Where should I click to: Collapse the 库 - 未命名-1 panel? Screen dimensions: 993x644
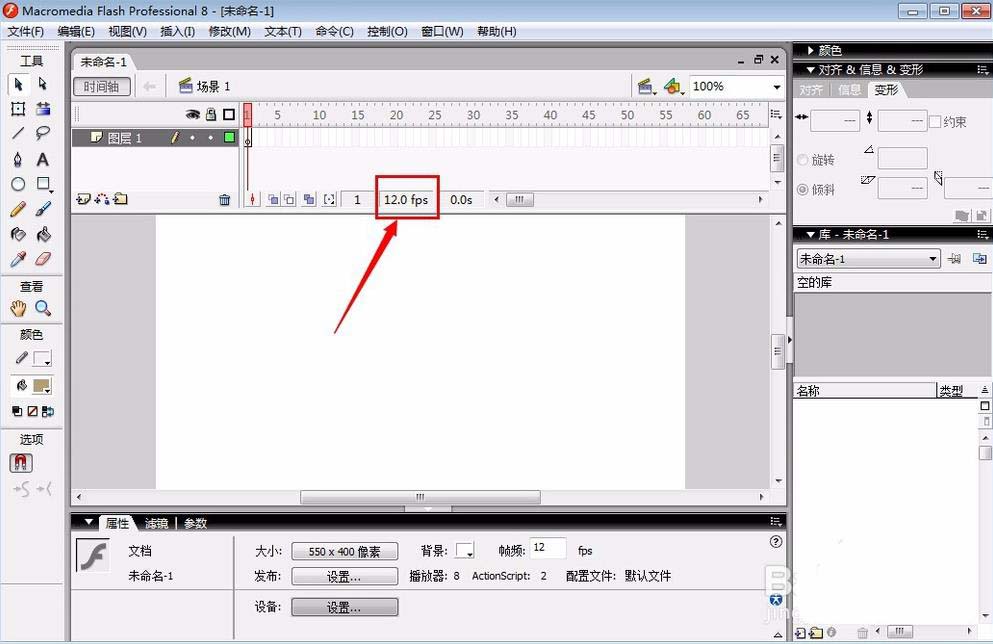(x=811, y=235)
